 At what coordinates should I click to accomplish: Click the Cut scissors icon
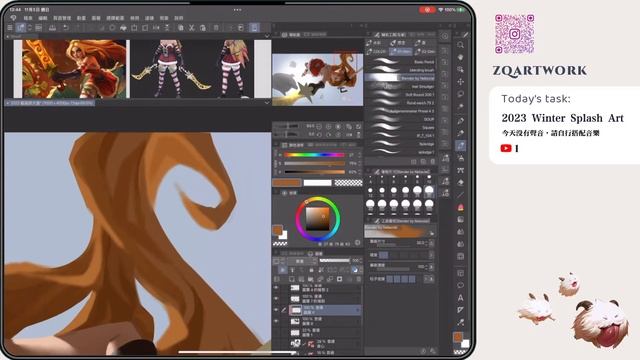191,28
